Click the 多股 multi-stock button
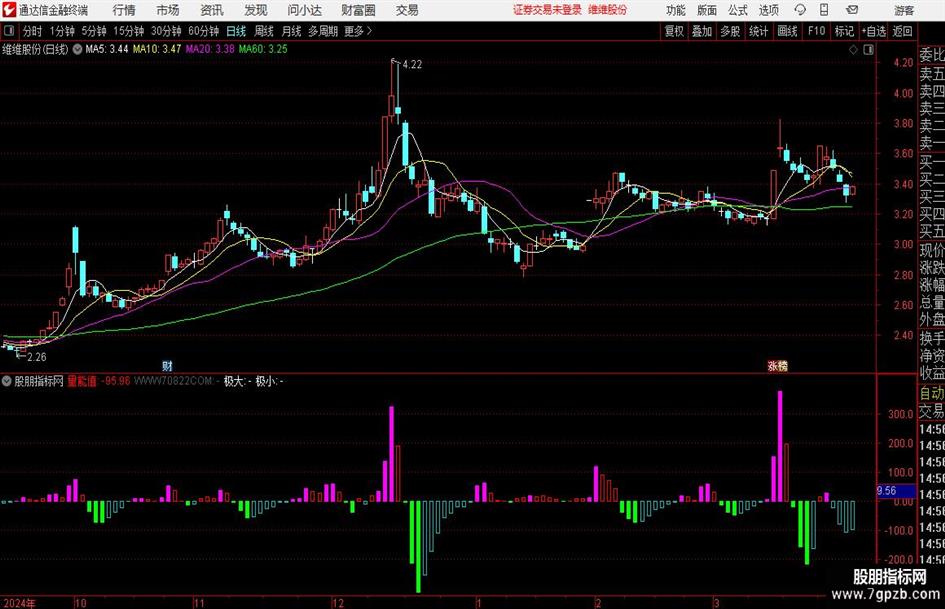The width and height of the screenshot is (945, 609). (x=730, y=31)
